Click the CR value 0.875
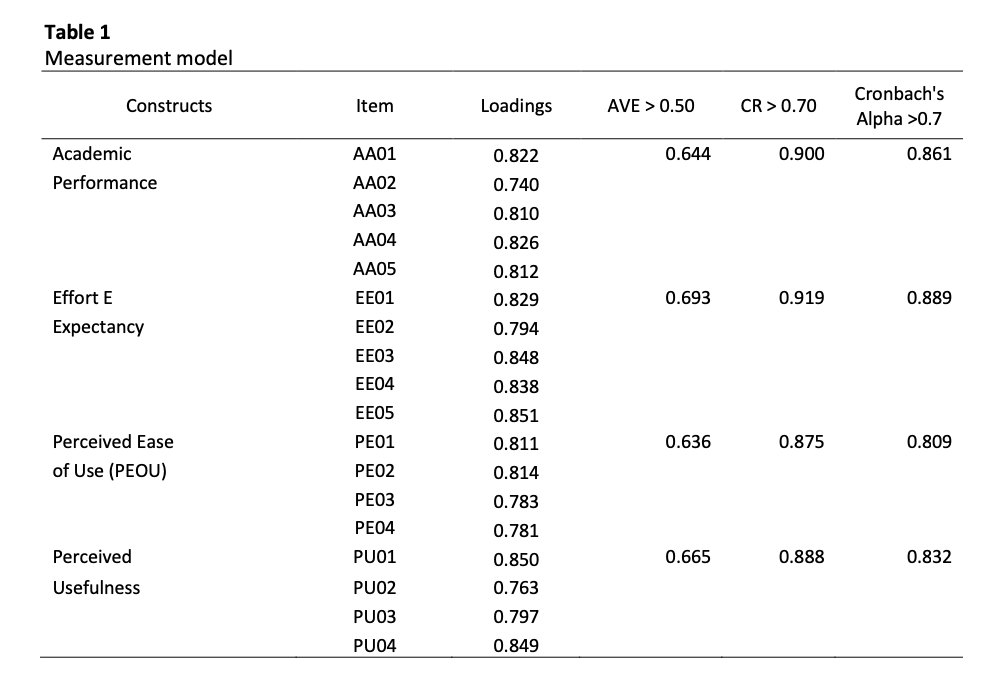Screen dimensions: 988x690 tap(801, 442)
